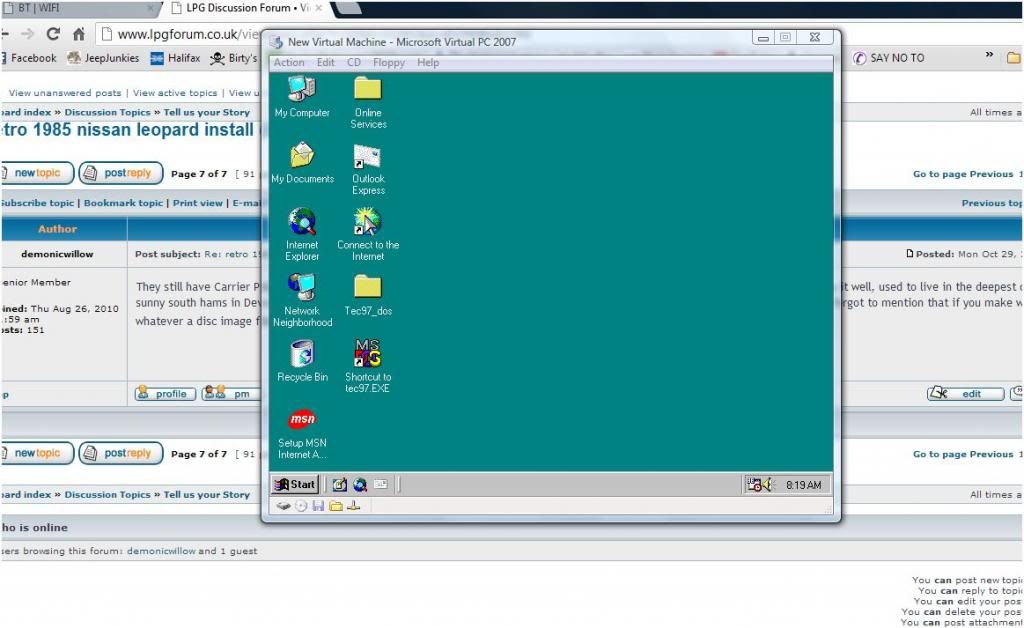The height and width of the screenshot is (628, 1024).
Task: Launch Internet Explorer from quick launch
Action: pos(360,484)
